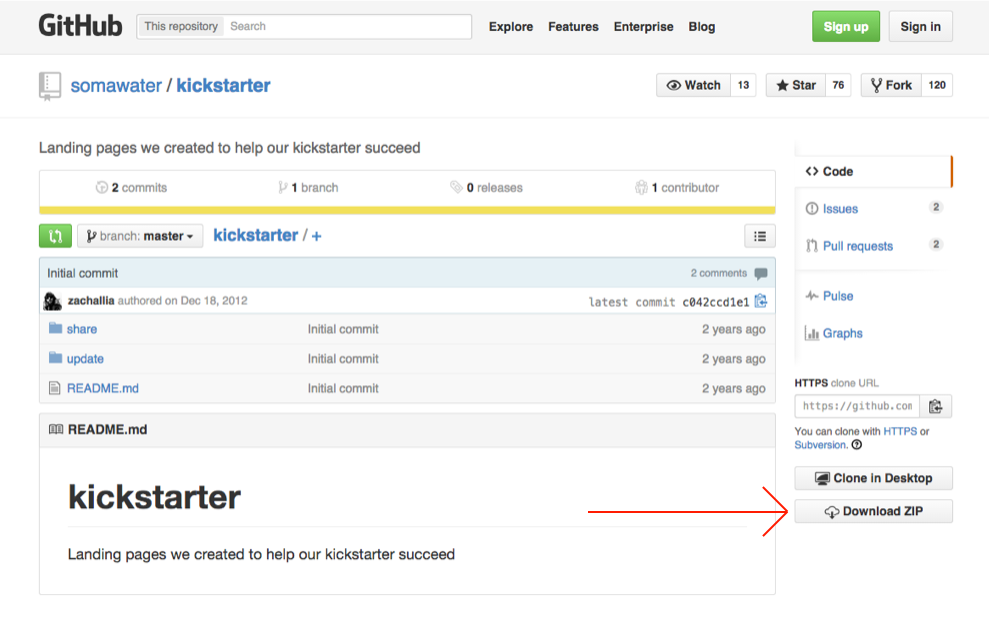This screenshot has width=989, height=638.
Task: Click the Fork button
Action: 891,85
